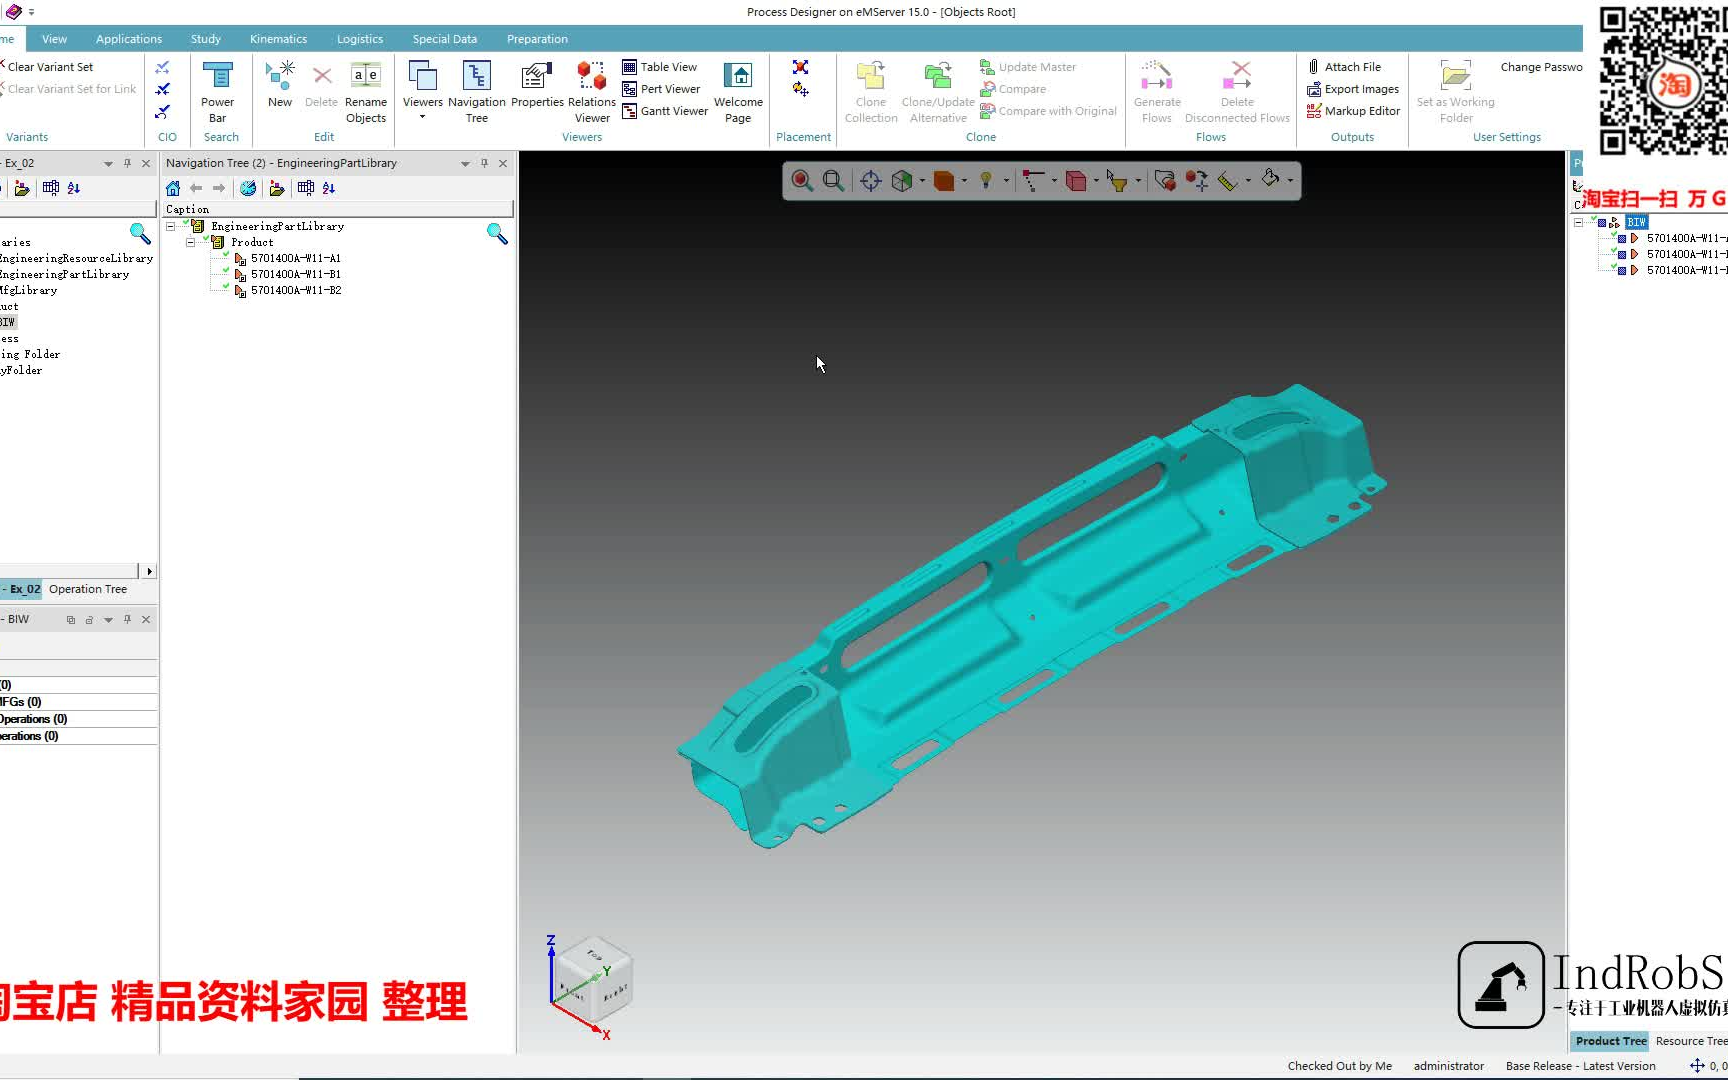Open the Special Data ribbon tab
1728x1080 pixels.
tap(445, 39)
